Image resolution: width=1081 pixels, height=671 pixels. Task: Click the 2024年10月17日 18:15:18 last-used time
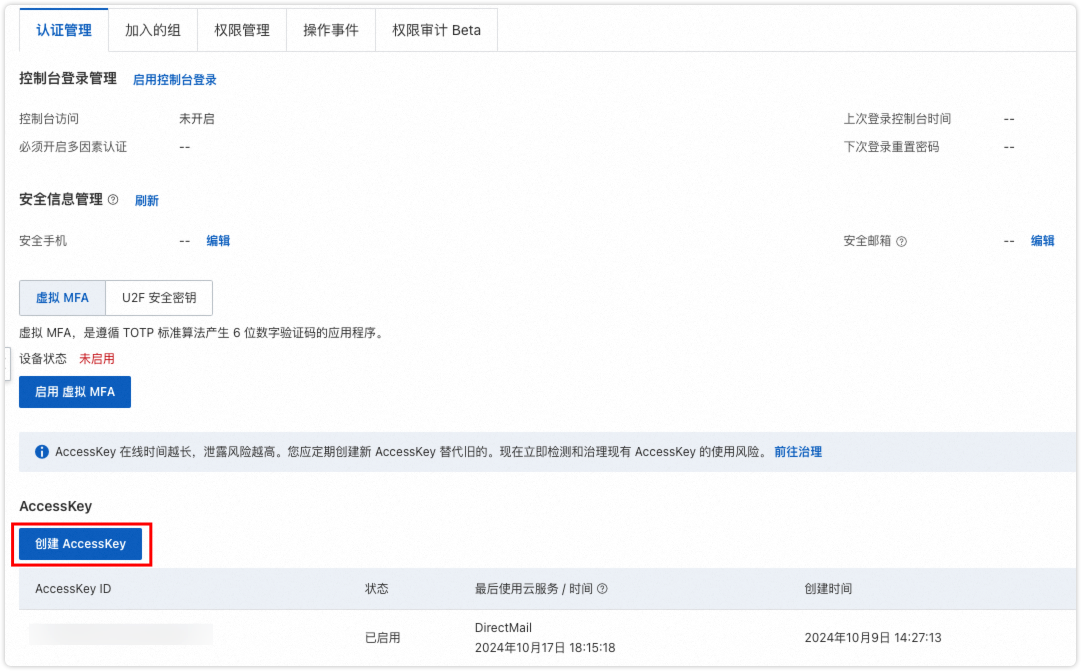tap(545, 648)
